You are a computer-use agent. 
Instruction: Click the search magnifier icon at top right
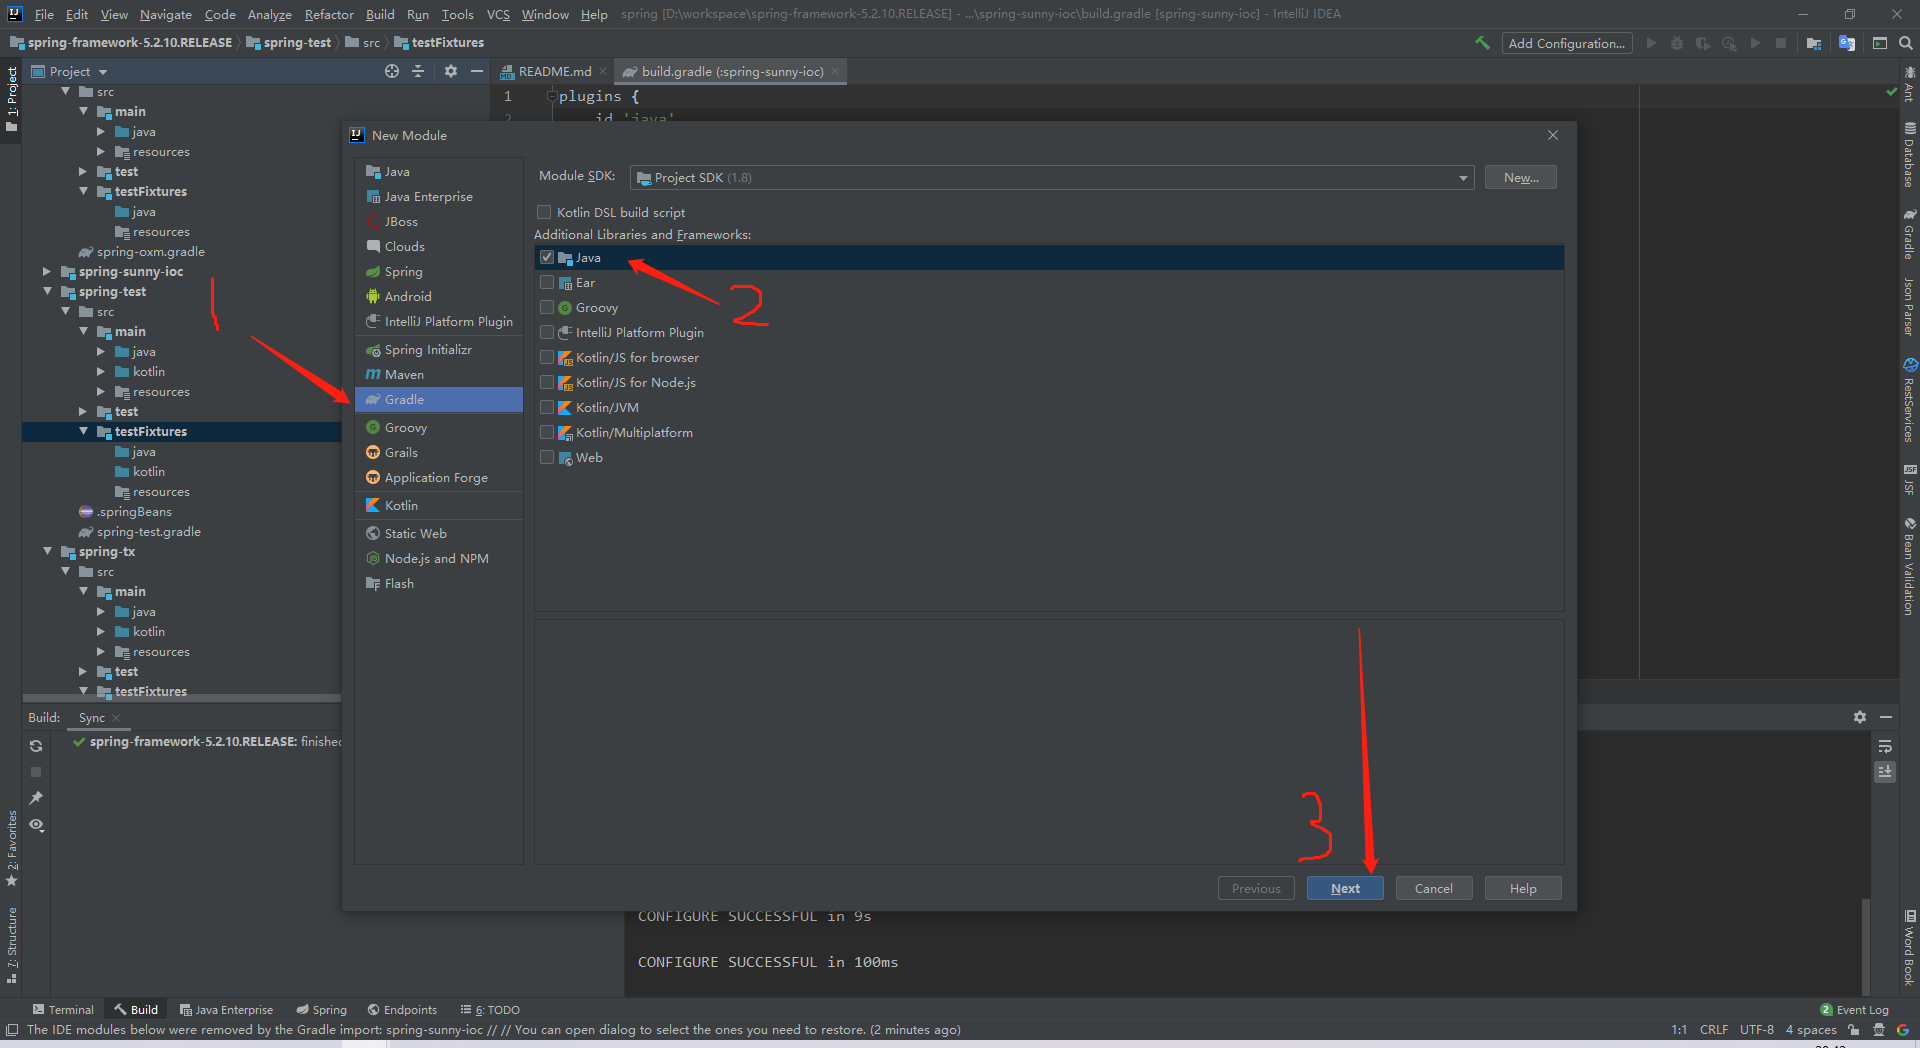(x=1905, y=43)
